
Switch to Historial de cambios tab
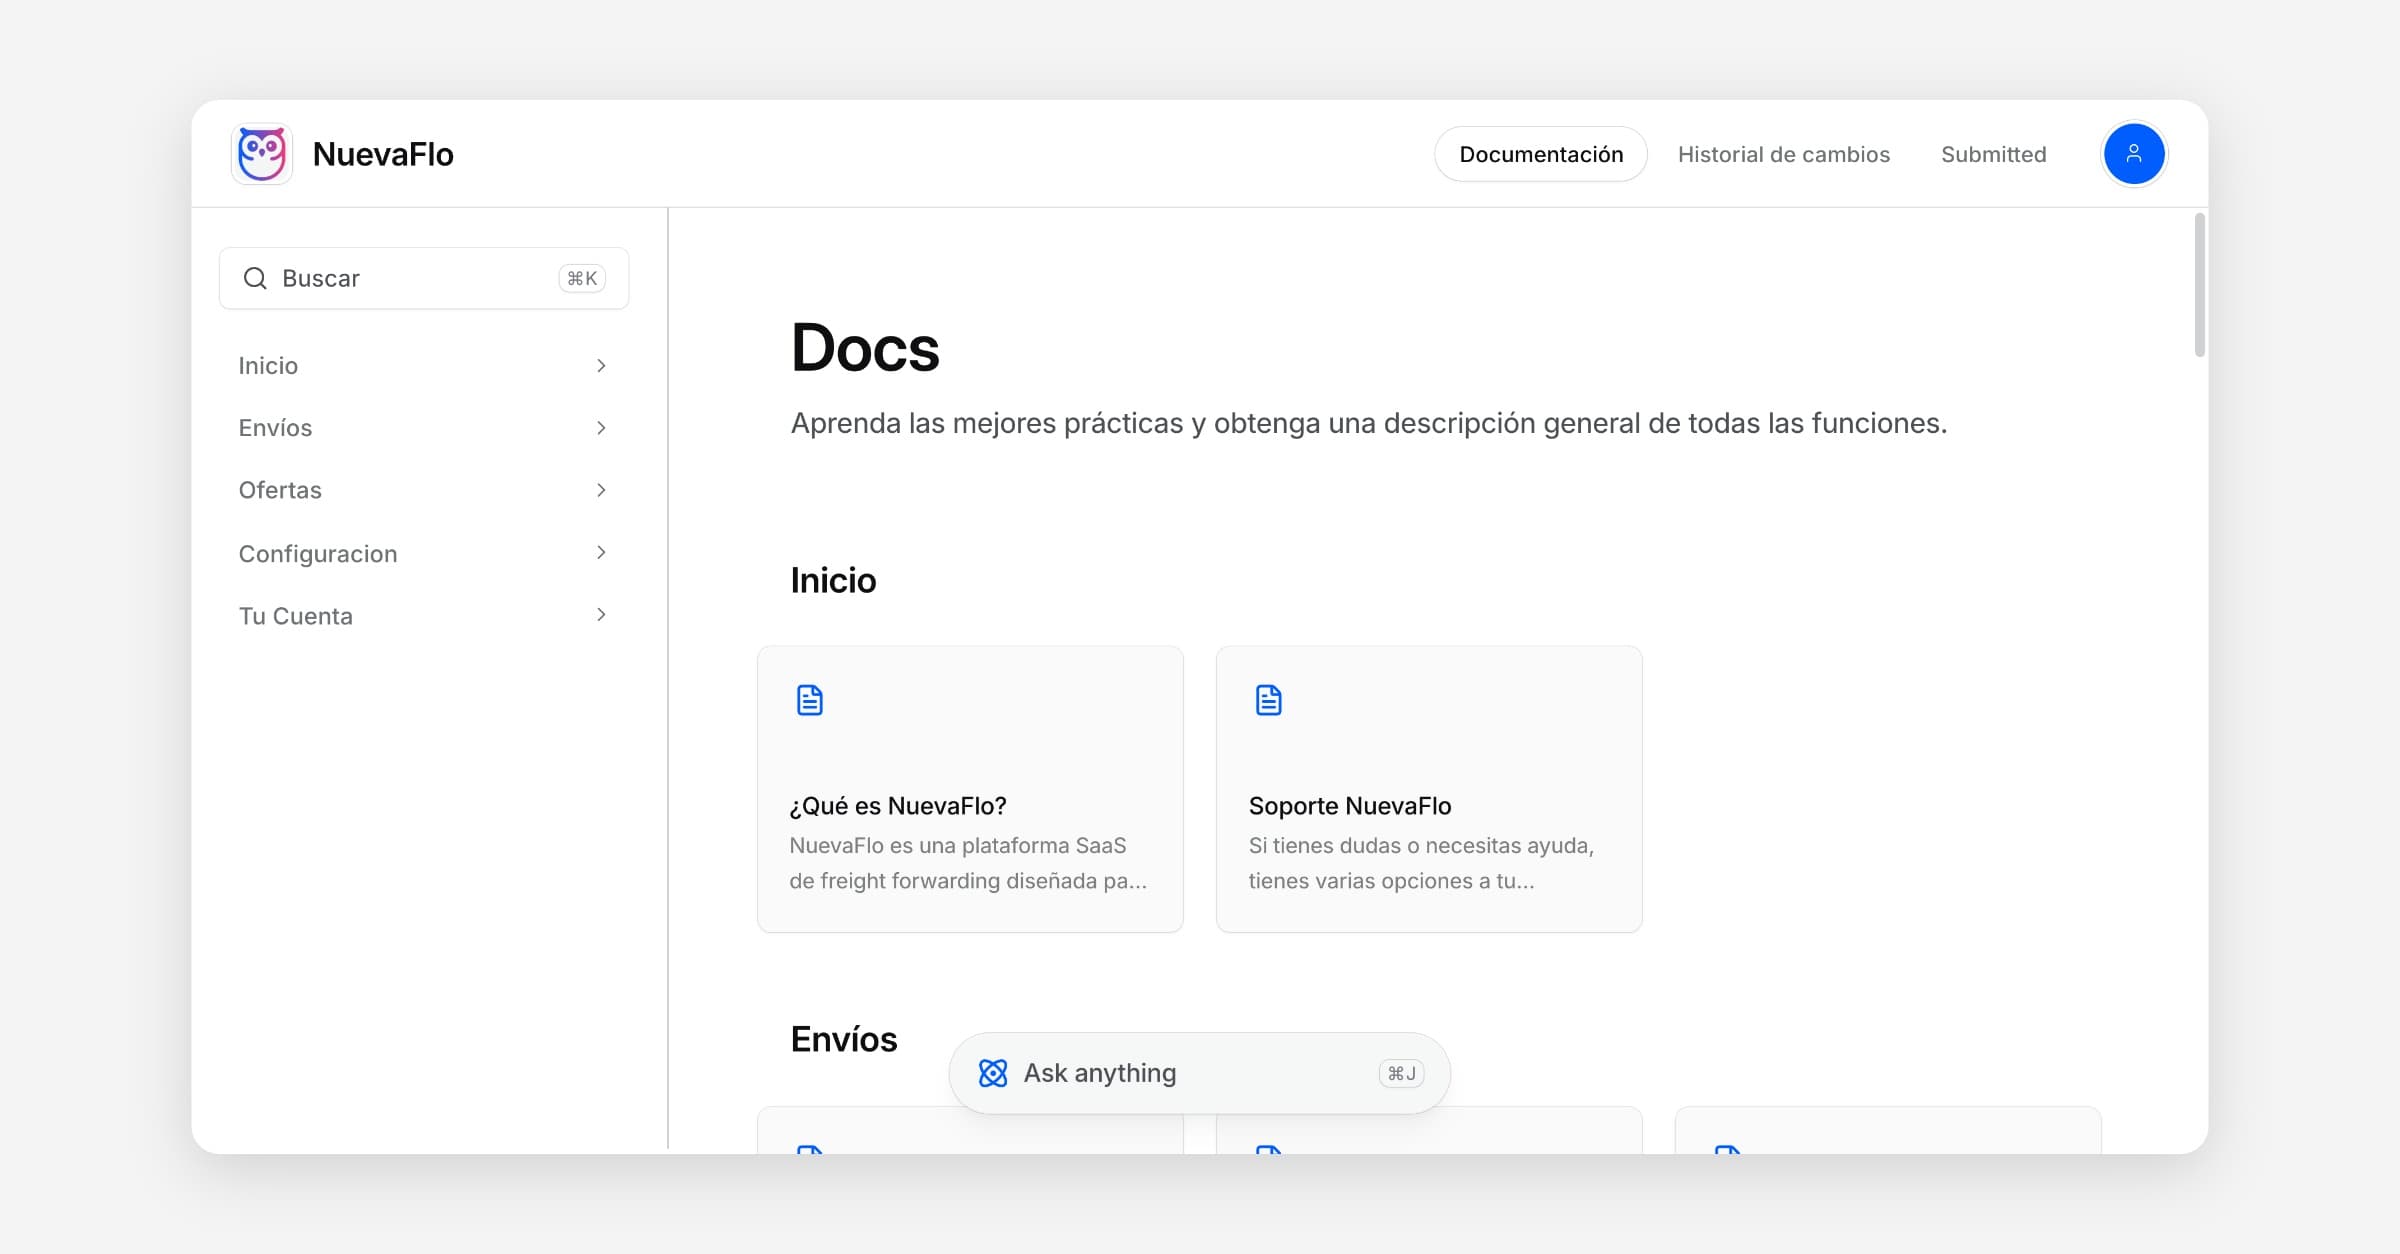click(1783, 154)
